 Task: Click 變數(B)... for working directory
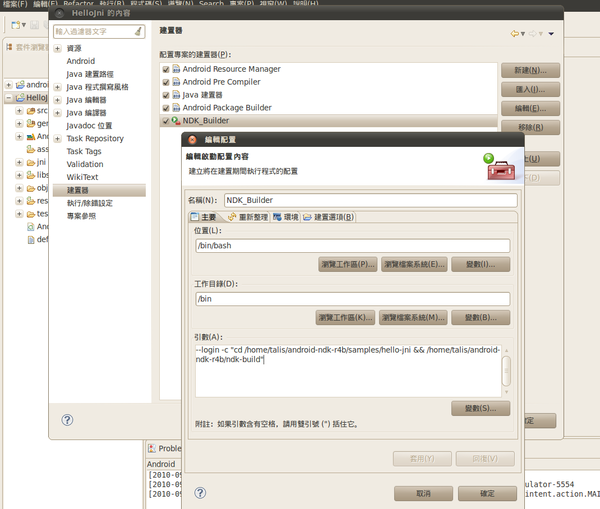pyautogui.click(x=481, y=318)
